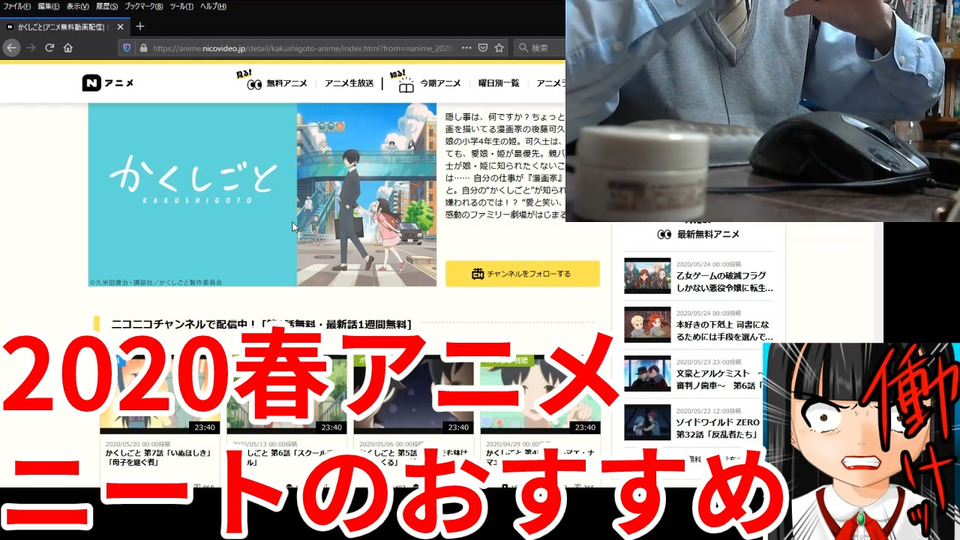
Task: Click the browser forward arrow
Action: pos(31,48)
